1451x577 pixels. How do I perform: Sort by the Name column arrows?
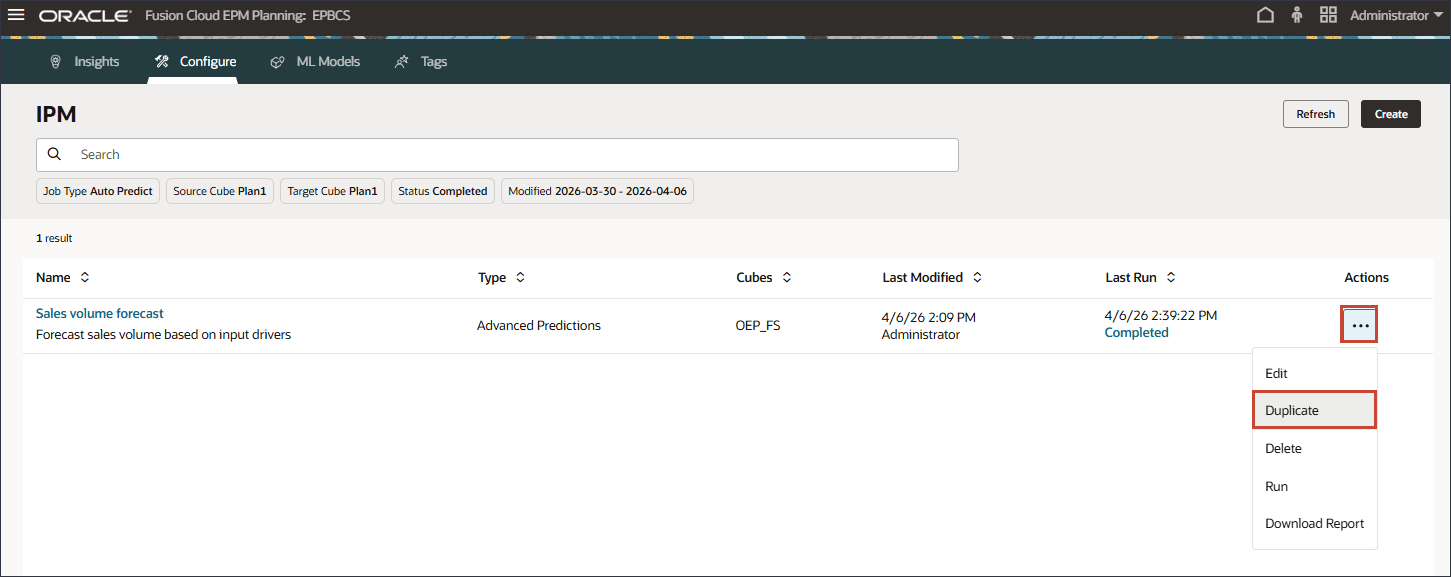(x=85, y=277)
